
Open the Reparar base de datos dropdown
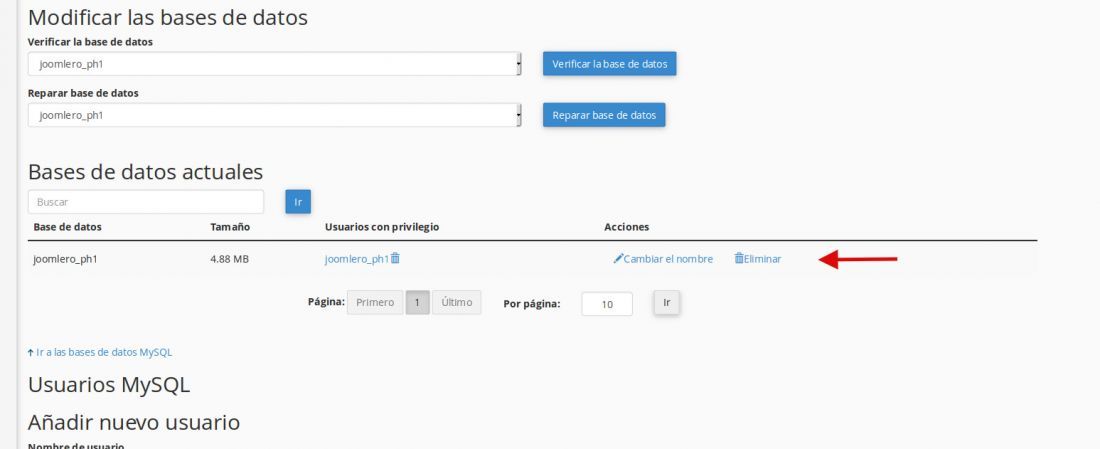point(274,115)
